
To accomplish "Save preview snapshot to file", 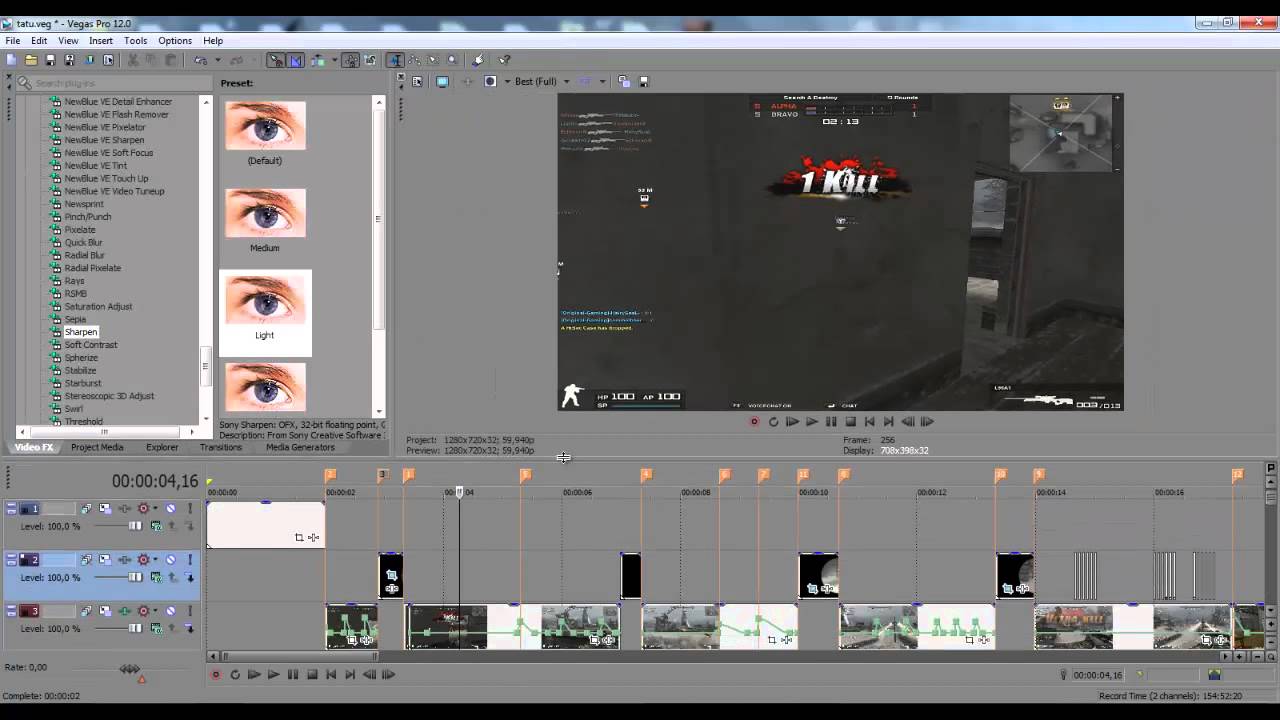I will click(644, 81).
